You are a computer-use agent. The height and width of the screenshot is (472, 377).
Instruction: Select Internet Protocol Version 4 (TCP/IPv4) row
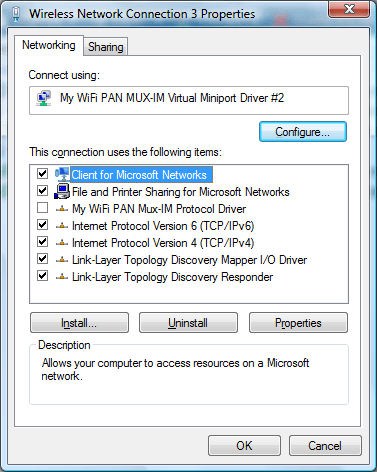pos(163,243)
